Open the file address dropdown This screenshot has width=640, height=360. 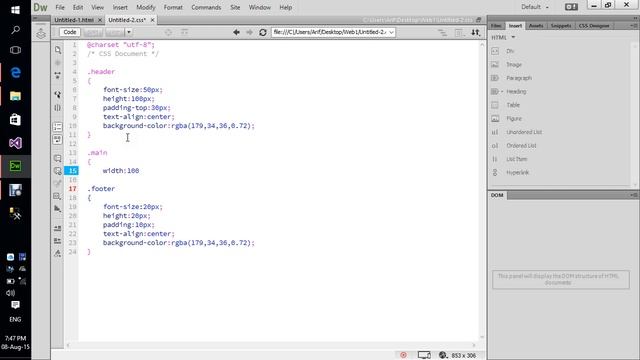391,32
